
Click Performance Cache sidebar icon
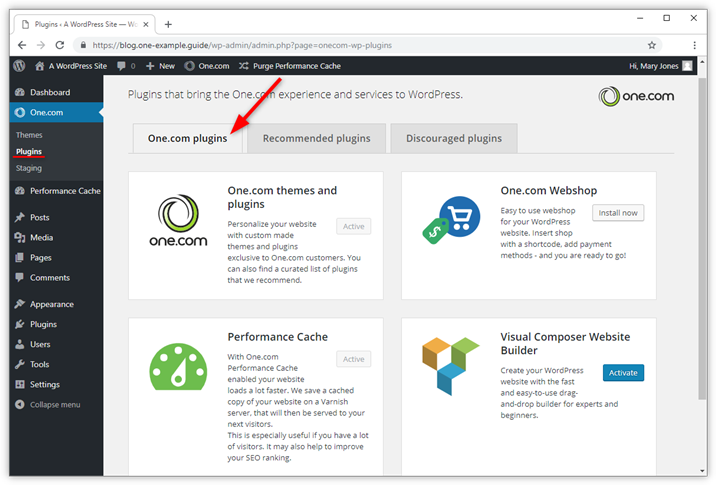tap(20, 191)
